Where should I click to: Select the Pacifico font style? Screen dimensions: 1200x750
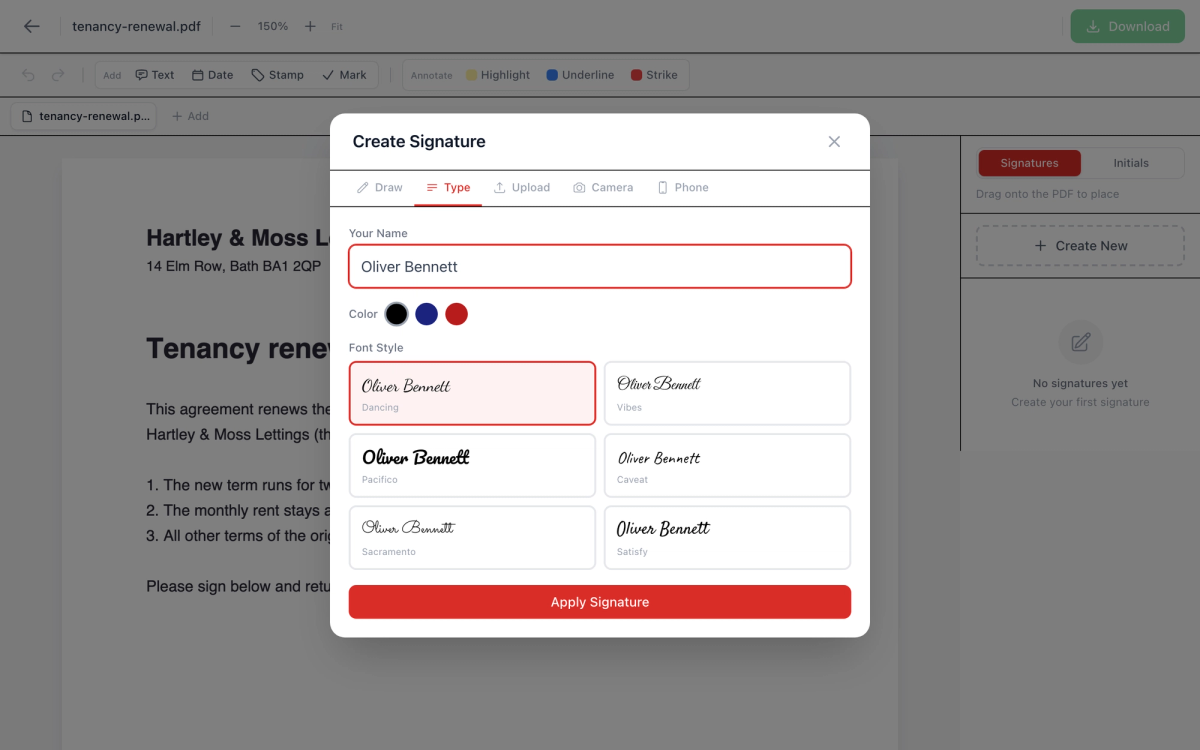(x=472, y=466)
